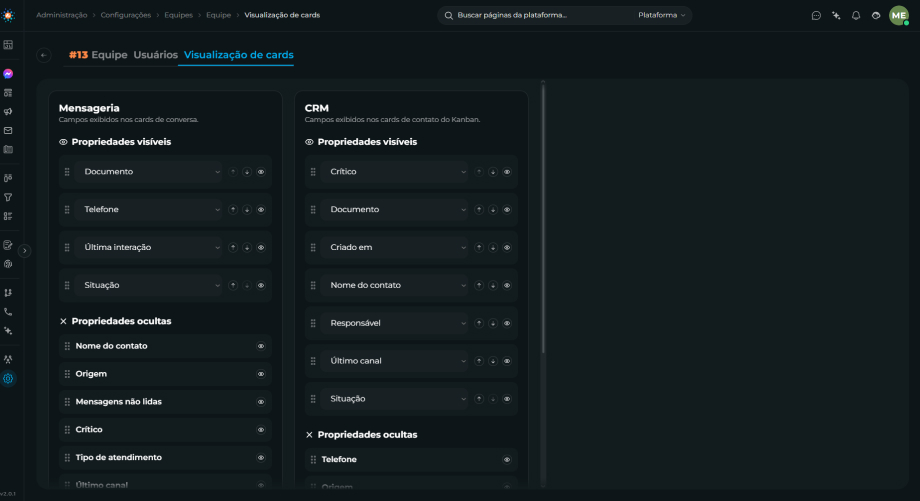This screenshot has height=501, width=920.
Task: Switch to the Usuários tab
Action: pyautogui.click(x=155, y=55)
